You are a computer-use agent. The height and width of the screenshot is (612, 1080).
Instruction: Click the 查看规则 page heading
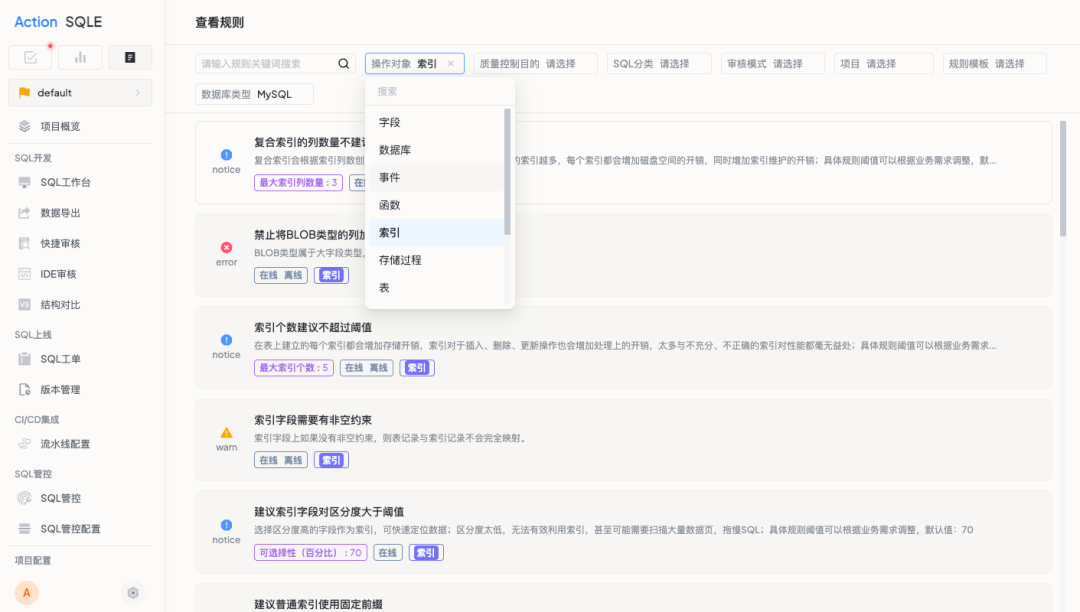220,22
